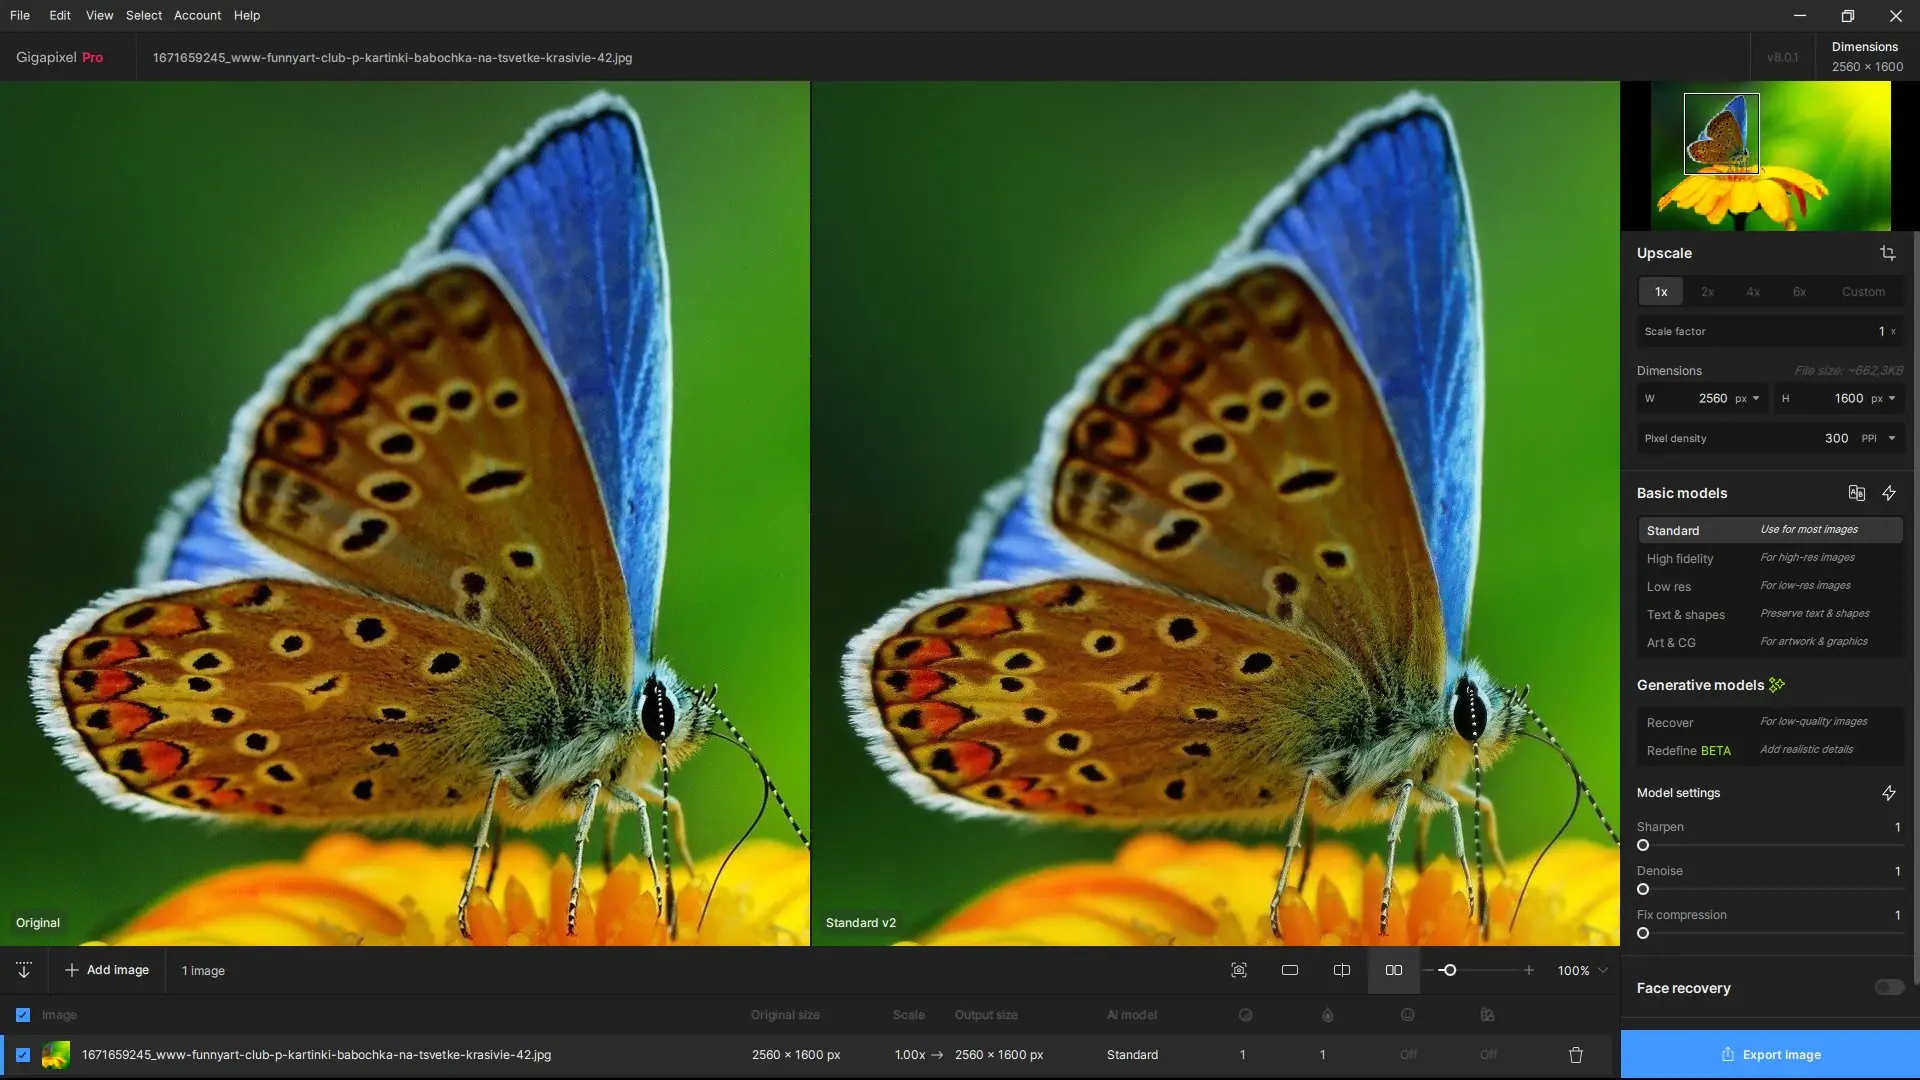This screenshot has height=1080, width=1920.
Task: Switch to side-by-side view mode
Action: [1393, 970]
